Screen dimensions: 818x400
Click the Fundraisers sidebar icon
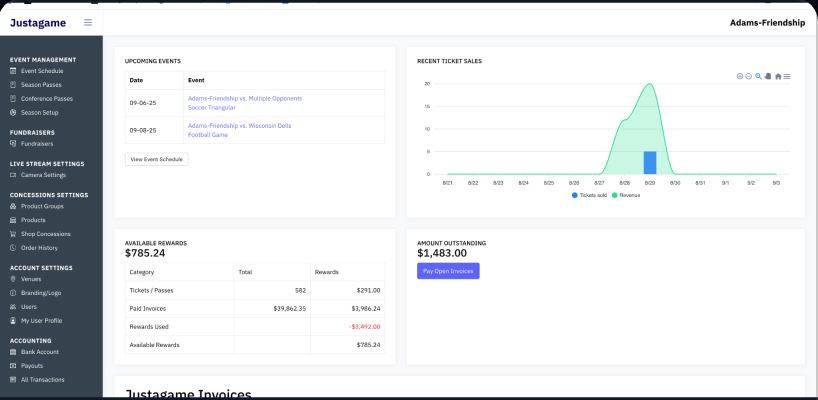13,144
